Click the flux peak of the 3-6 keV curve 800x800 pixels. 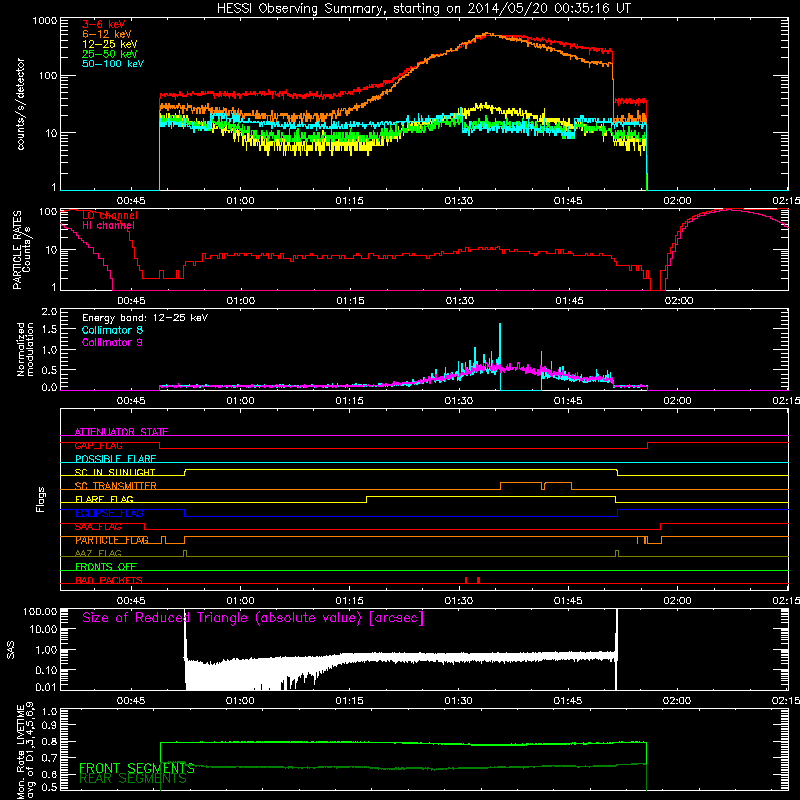coord(487,34)
